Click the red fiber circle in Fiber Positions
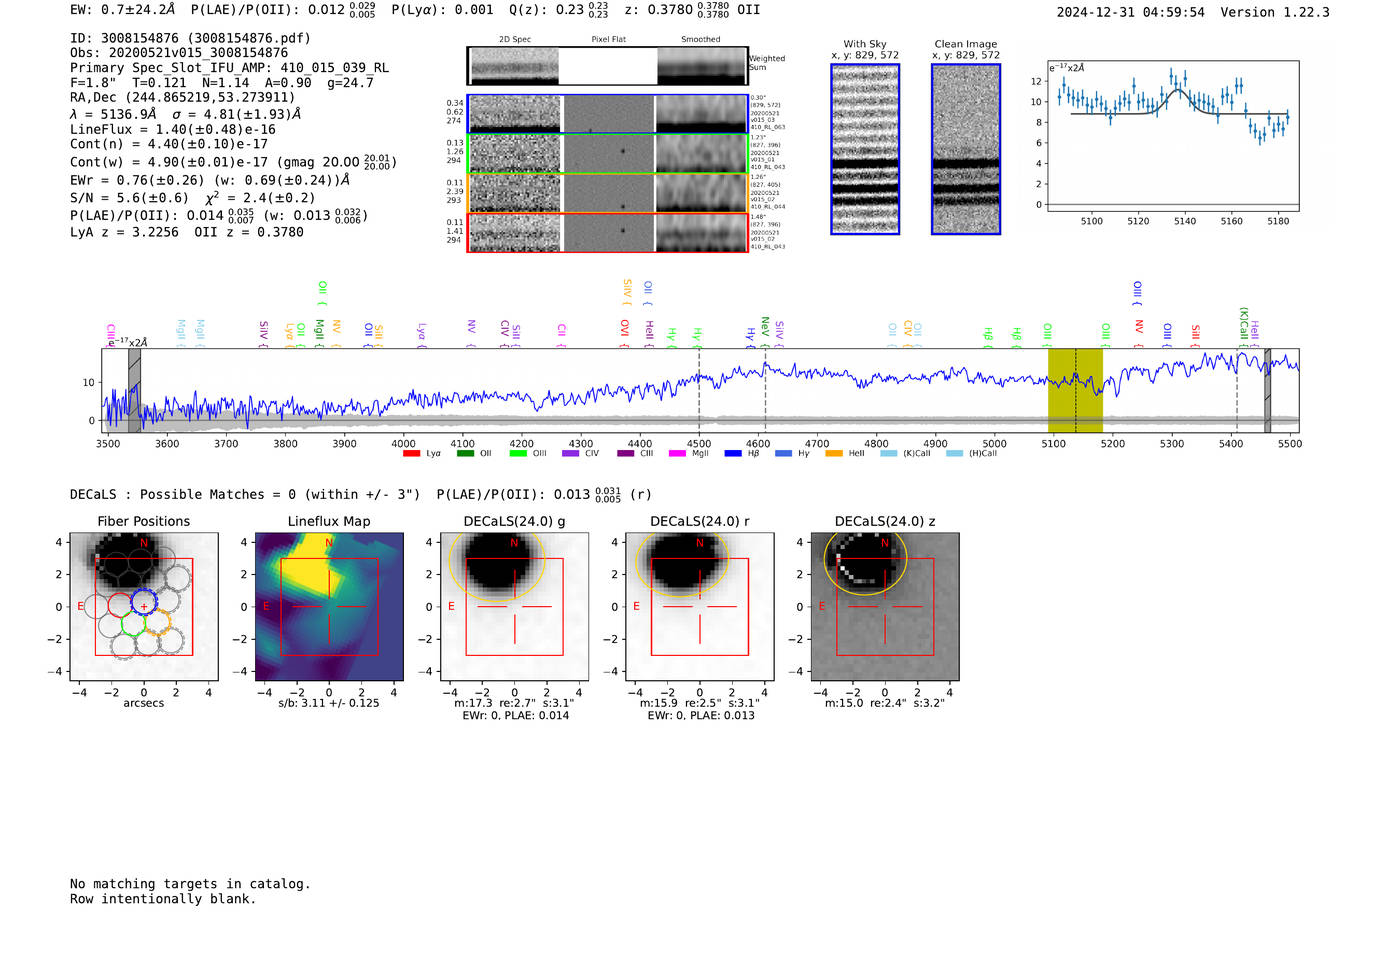Screen dimensions: 1400x953 [x=120, y=604]
